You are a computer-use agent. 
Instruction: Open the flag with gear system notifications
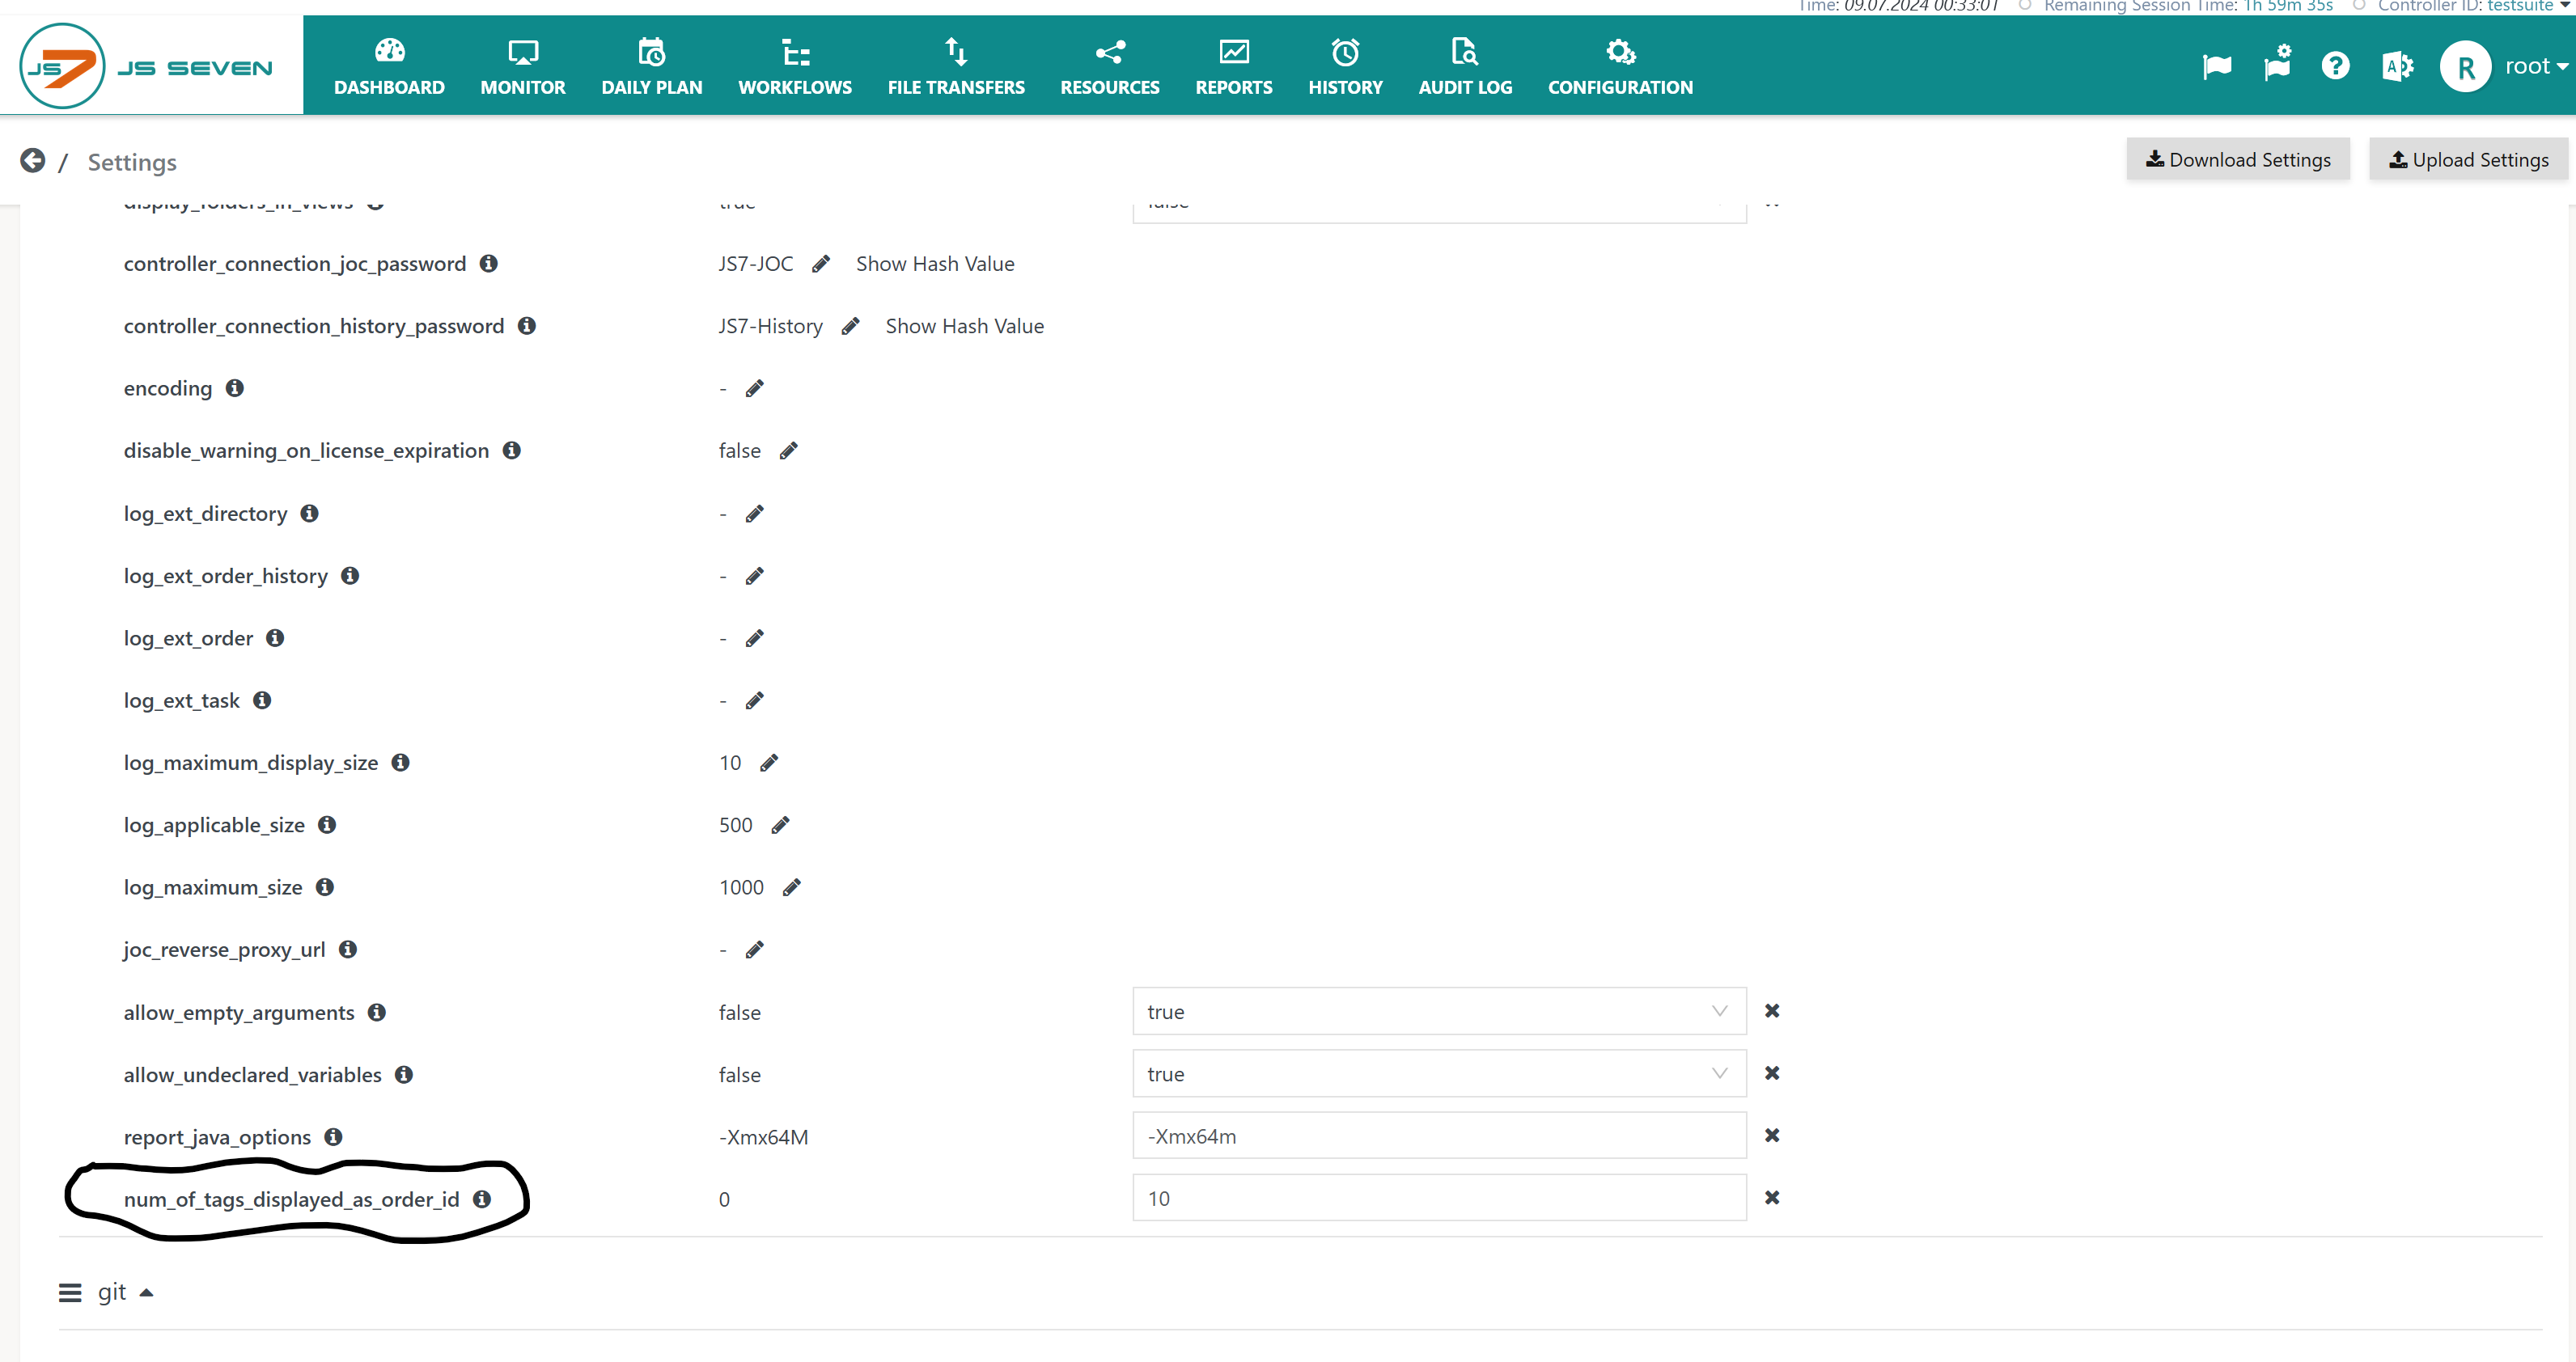(2277, 64)
